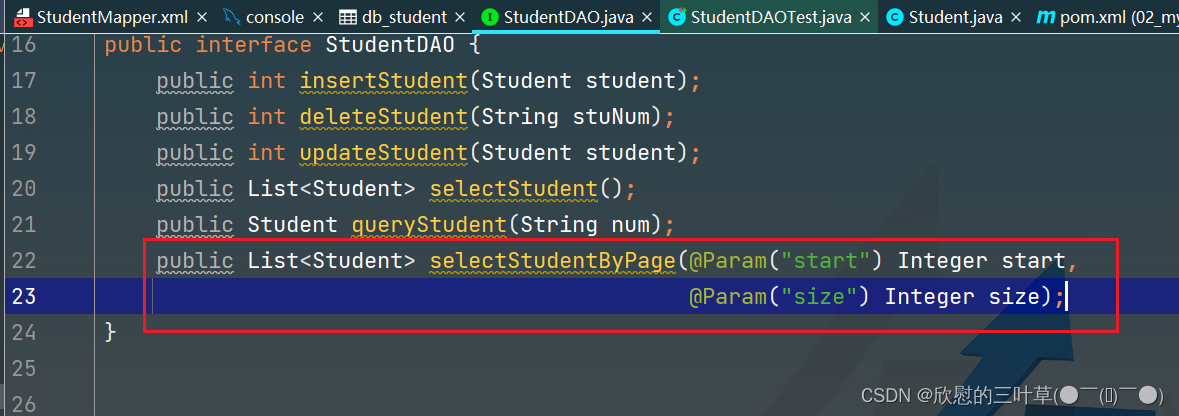Image resolution: width=1179 pixels, height=416 pixels.
Task: Click line number 16 in gutter
Action: (x=24, y=45)
